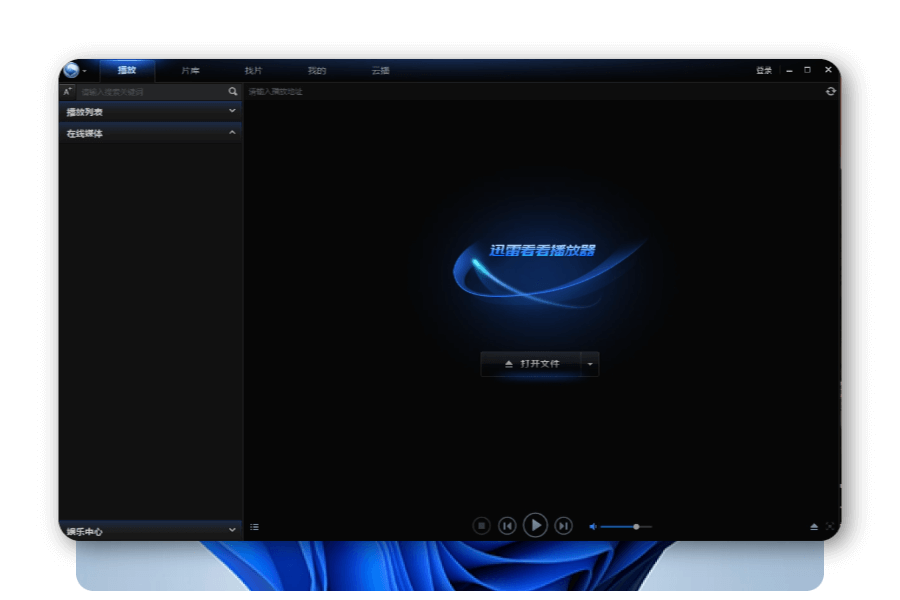Click the Xunlei Kankan logo icon
900x600 pixels.
tap(71, 70)
